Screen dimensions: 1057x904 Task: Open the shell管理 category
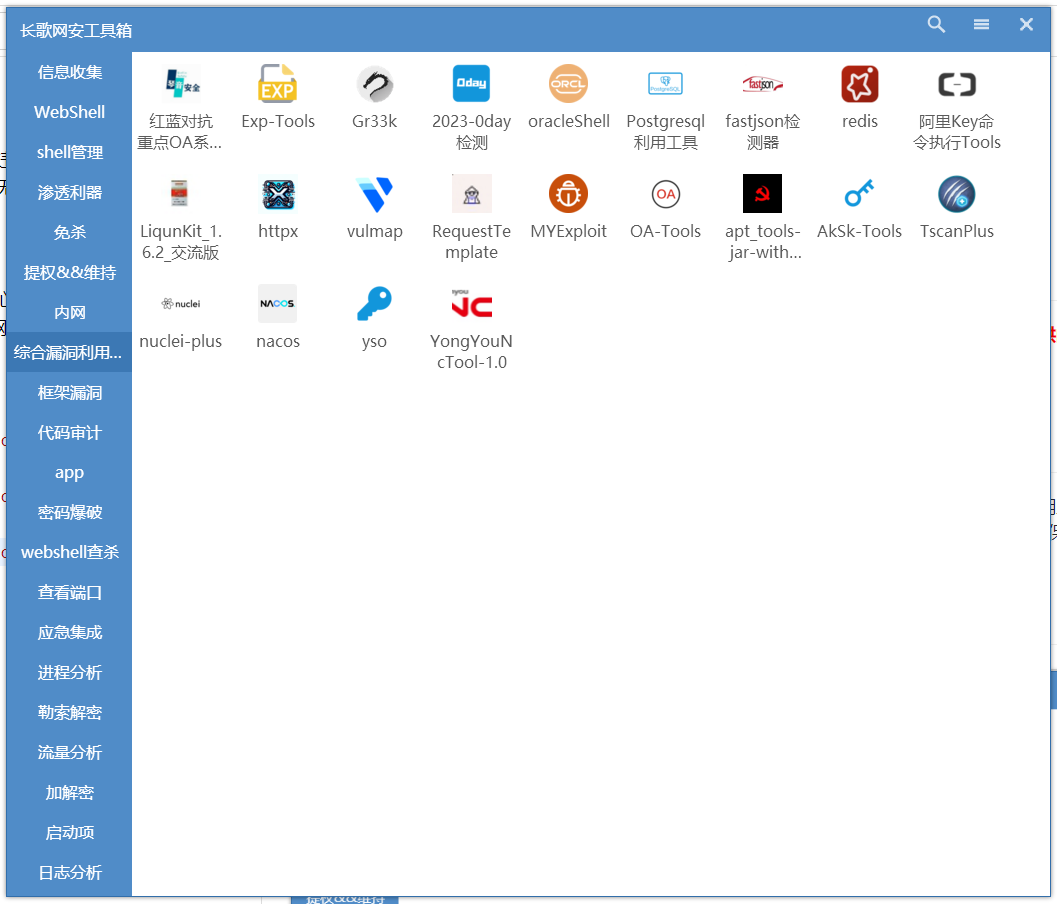[x=69, y=152]
